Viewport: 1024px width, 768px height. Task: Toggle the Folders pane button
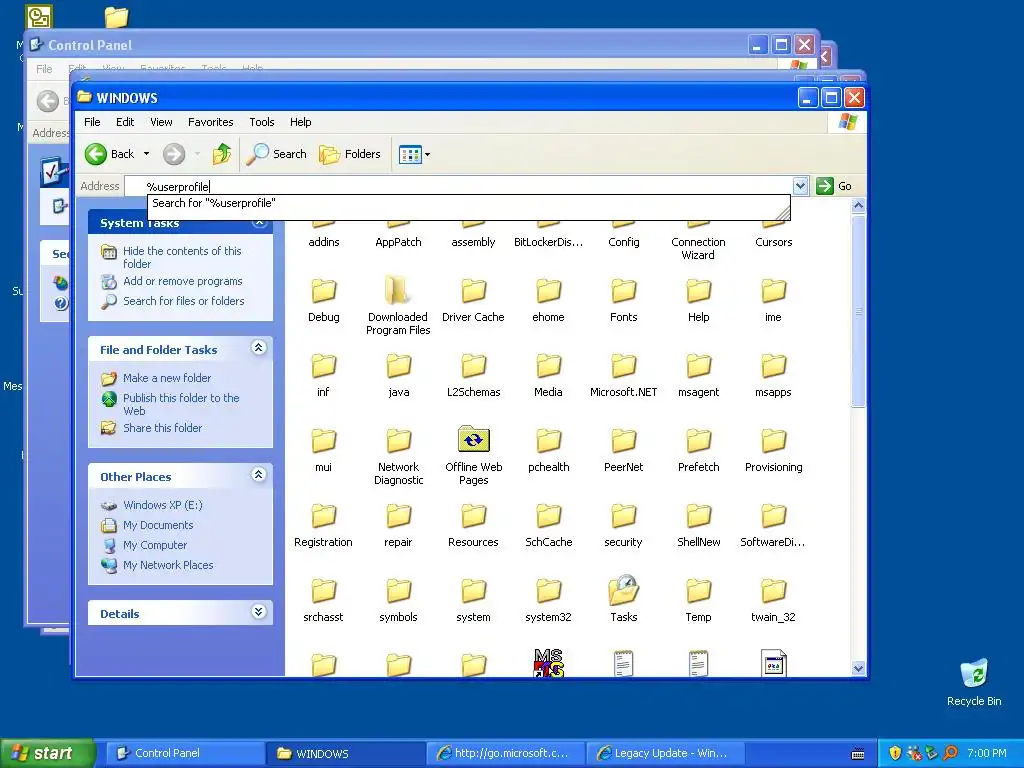(x=350, y=154)
